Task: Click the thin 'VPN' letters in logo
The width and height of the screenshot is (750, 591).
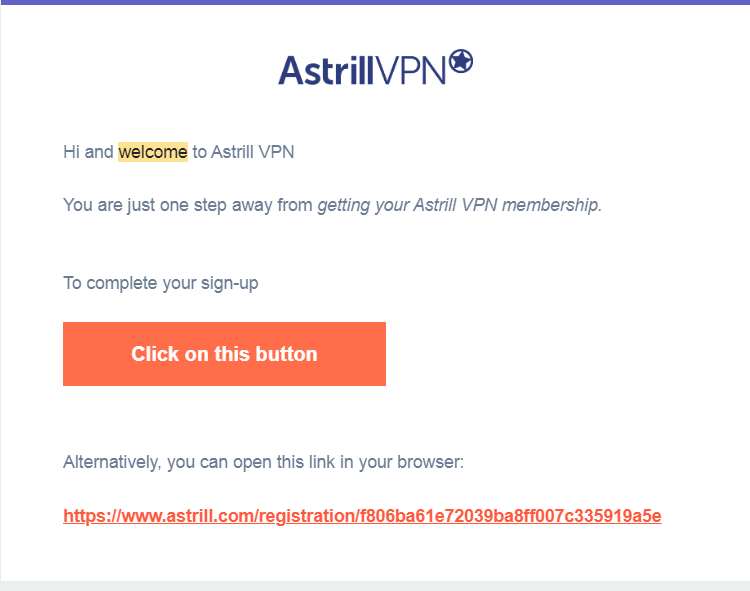Action: (410, 70)
